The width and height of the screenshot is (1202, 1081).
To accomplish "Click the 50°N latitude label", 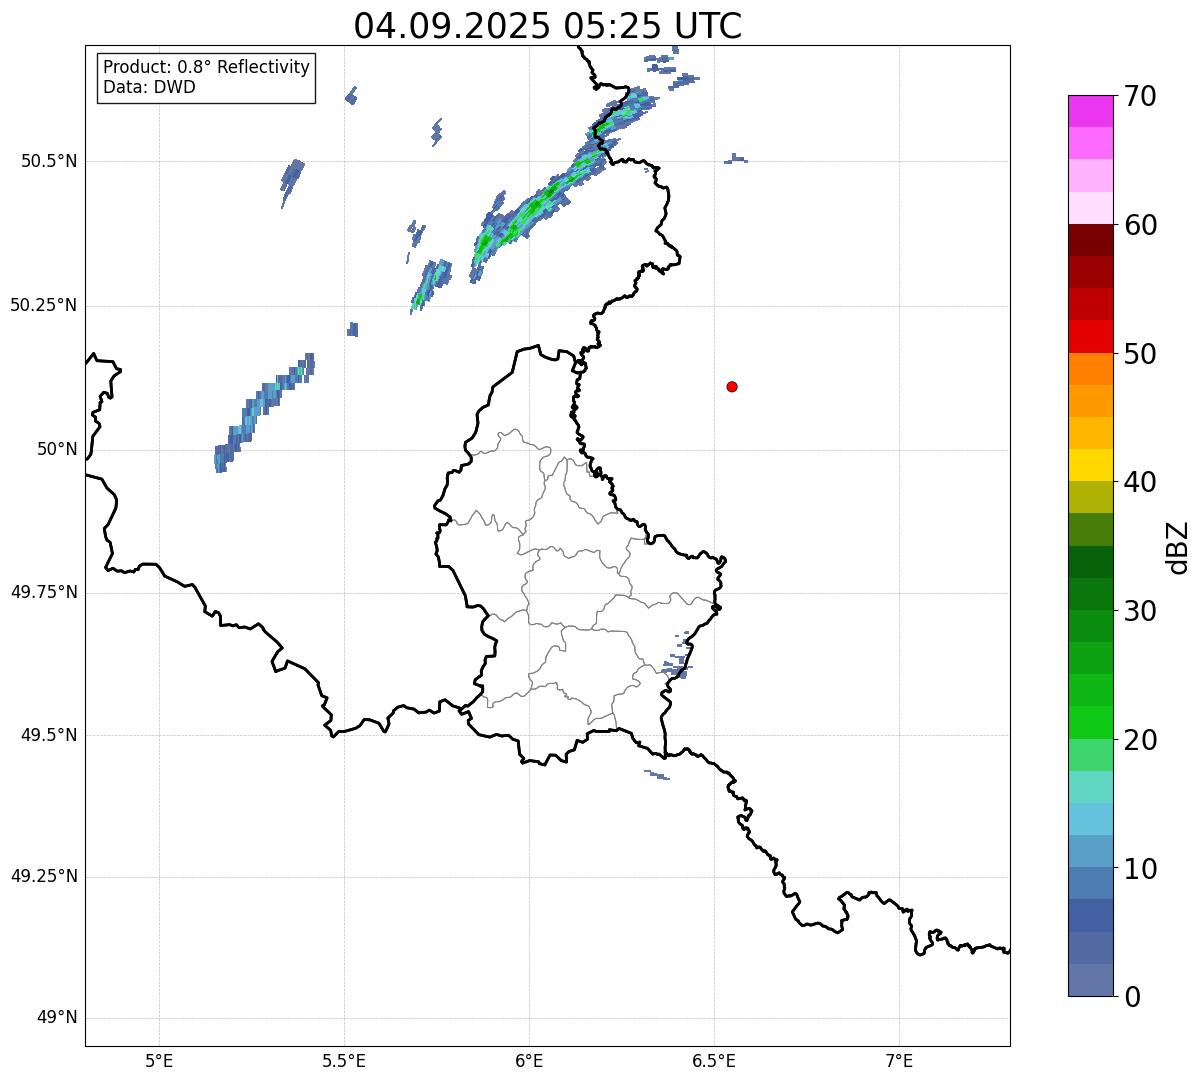I will [57, 449].
